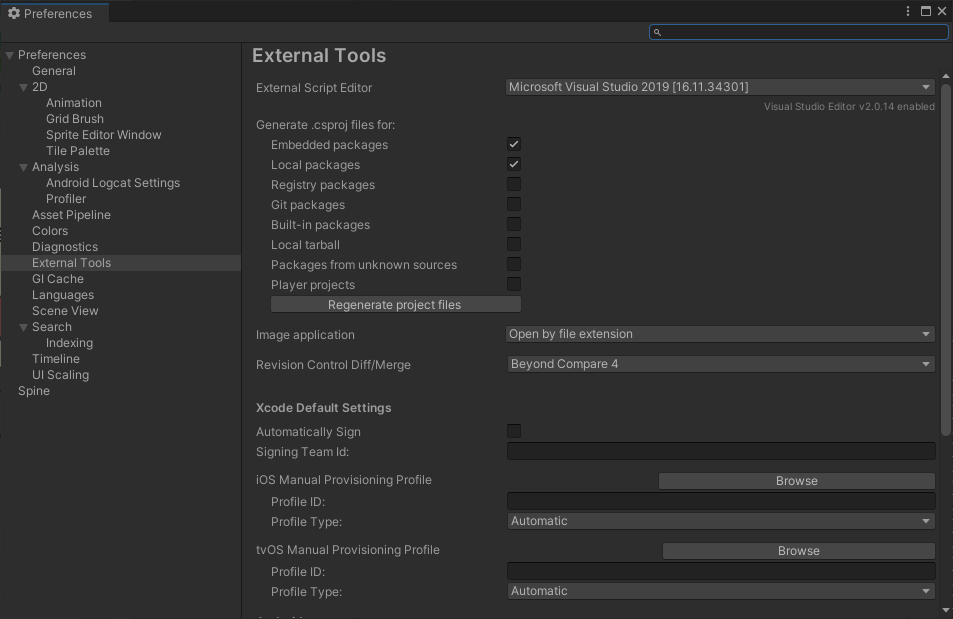Collapse the Preferences root tree node
953x619 pixels.
pos(10,55)
